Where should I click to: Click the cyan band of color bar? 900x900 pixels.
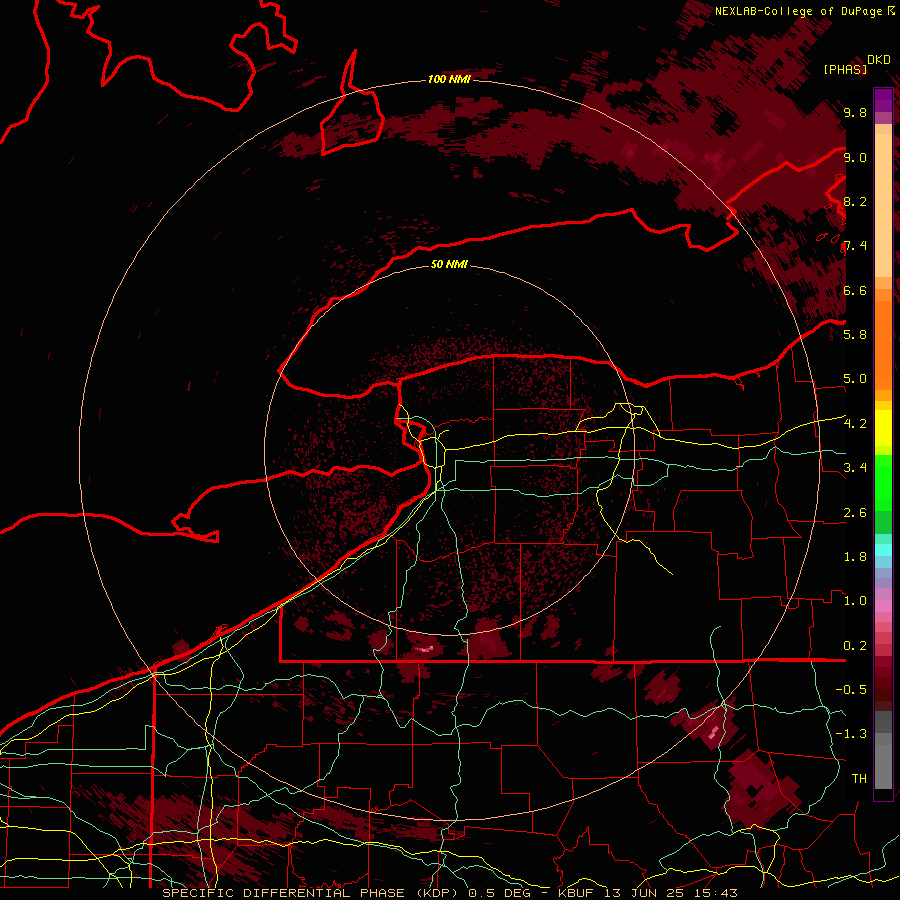[x=883, y=549]
